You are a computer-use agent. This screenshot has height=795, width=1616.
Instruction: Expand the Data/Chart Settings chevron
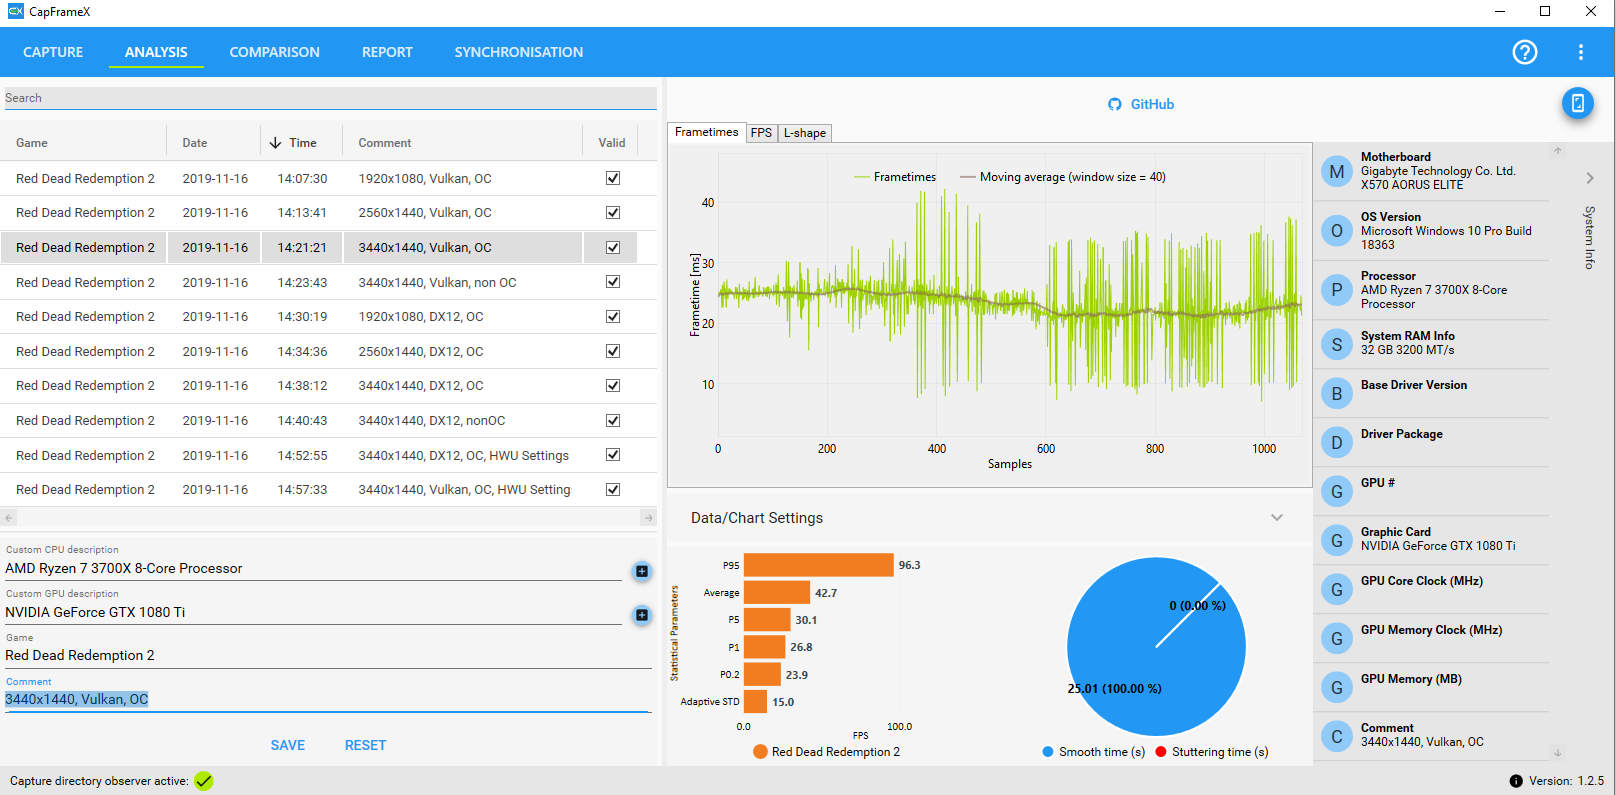coord(1277,518)
